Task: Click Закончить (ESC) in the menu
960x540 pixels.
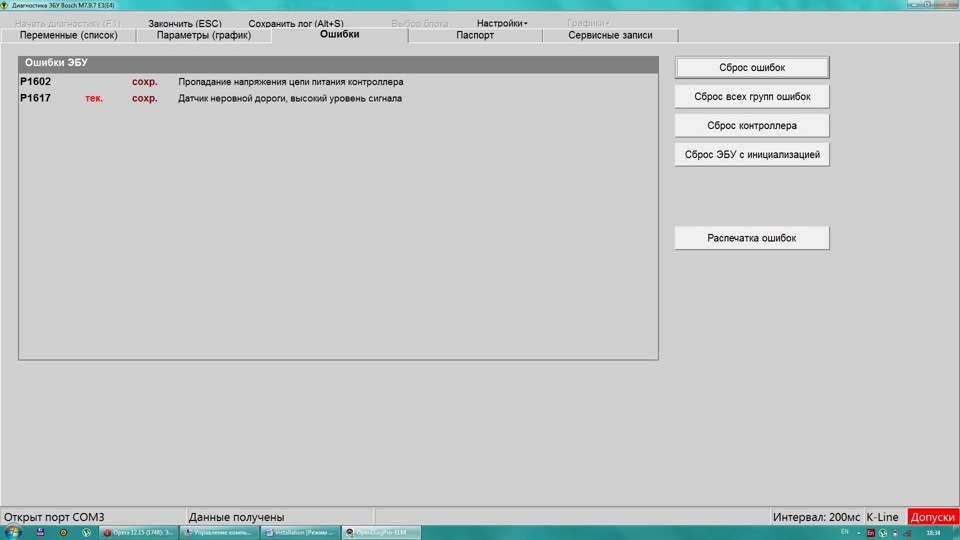Action: click(185, 23)
